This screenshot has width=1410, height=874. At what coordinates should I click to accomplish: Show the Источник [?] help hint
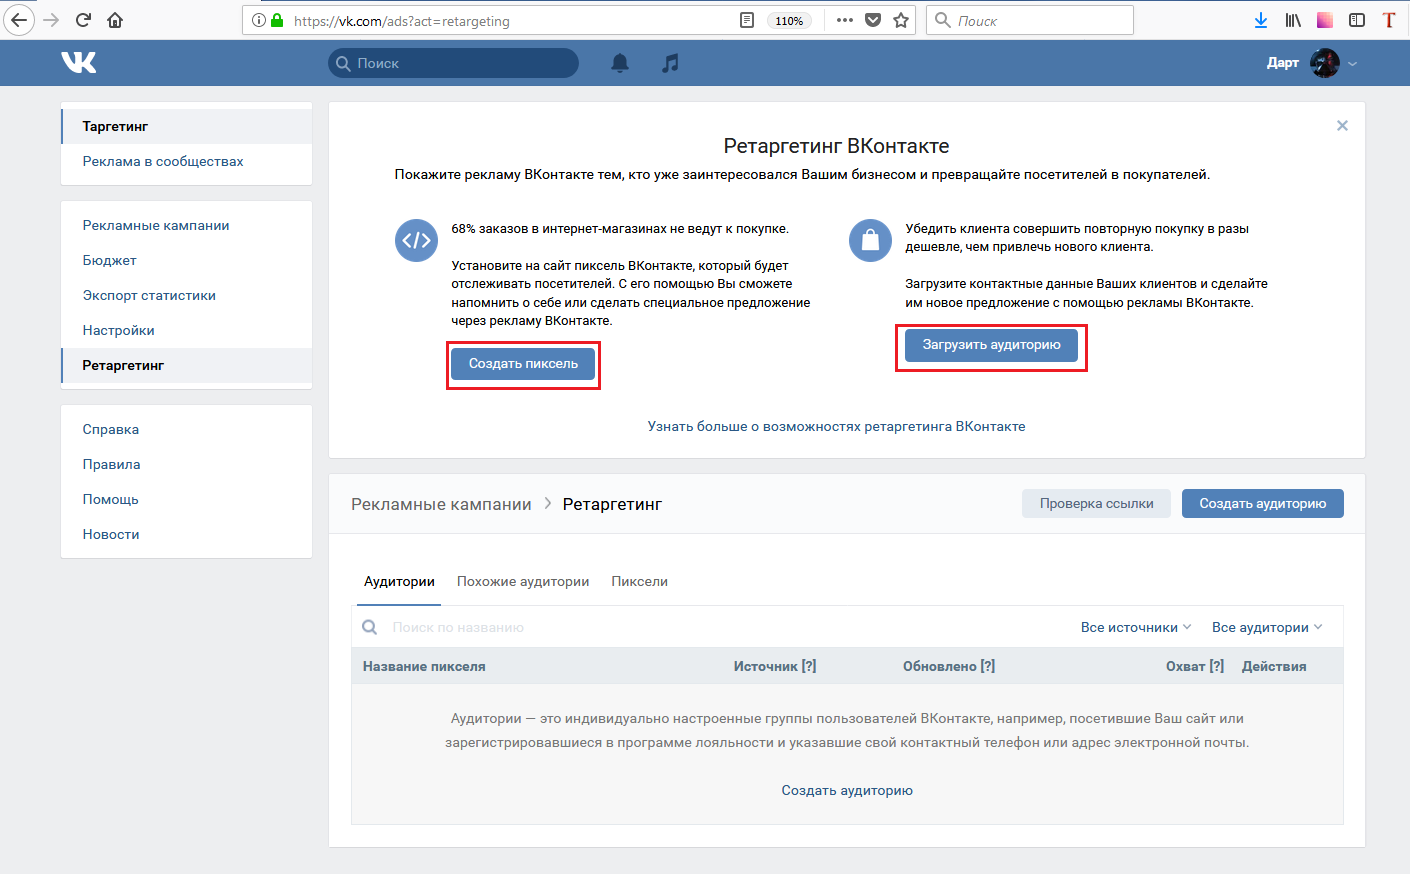[x=809, y=666]
